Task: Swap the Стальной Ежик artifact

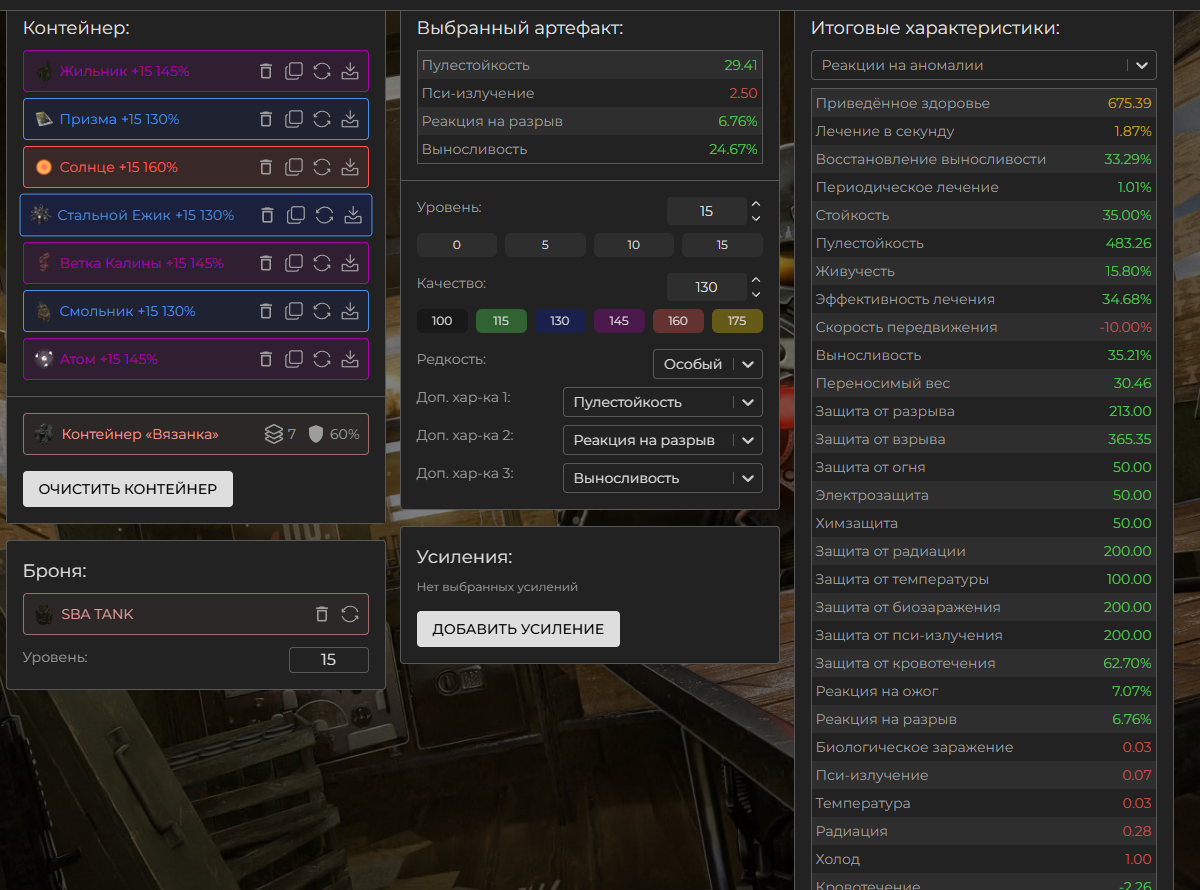Action: point(325,215)
